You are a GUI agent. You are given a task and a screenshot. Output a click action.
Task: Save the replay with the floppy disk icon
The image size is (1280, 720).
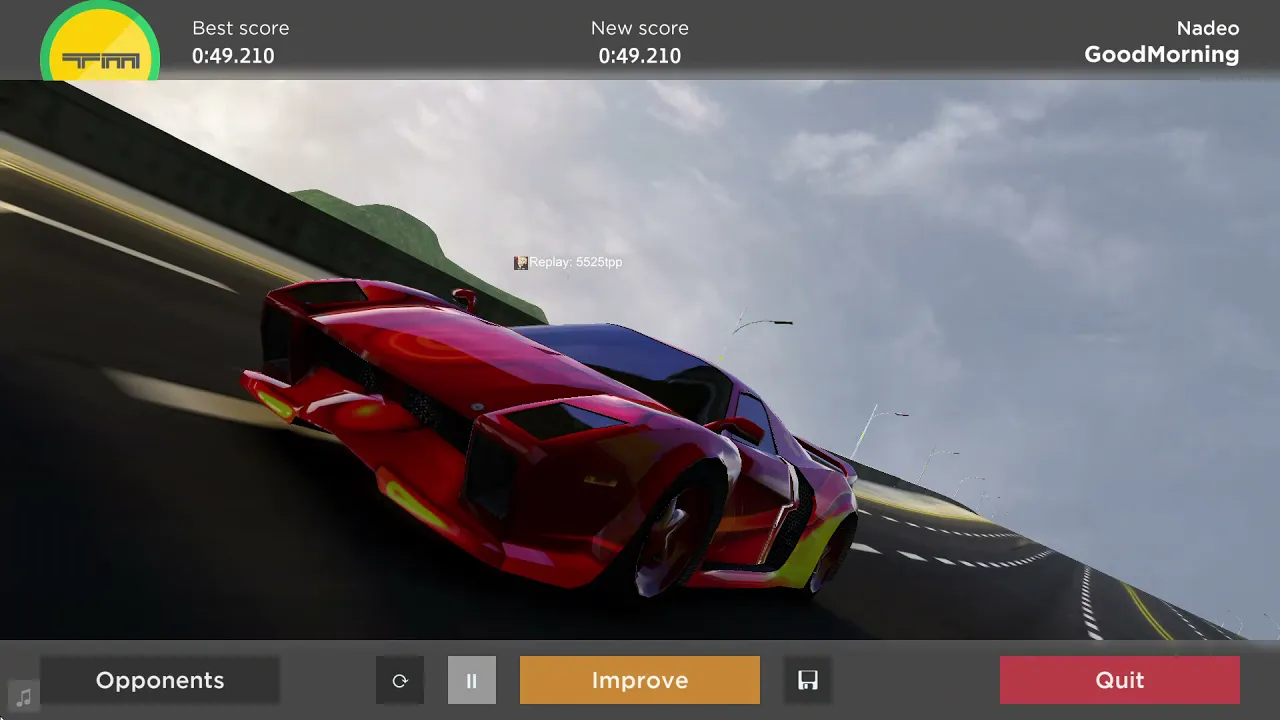point(808,680)
